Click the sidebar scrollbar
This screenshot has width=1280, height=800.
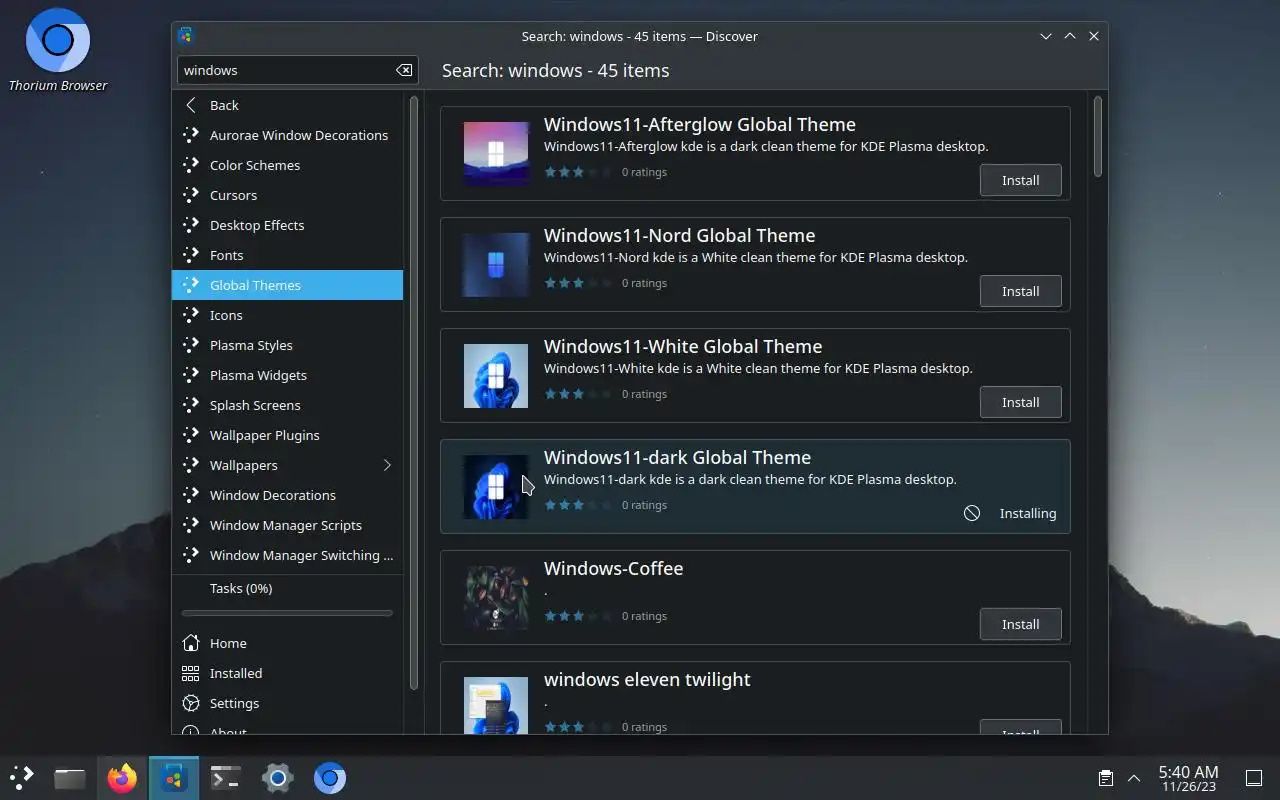(414, 392)
